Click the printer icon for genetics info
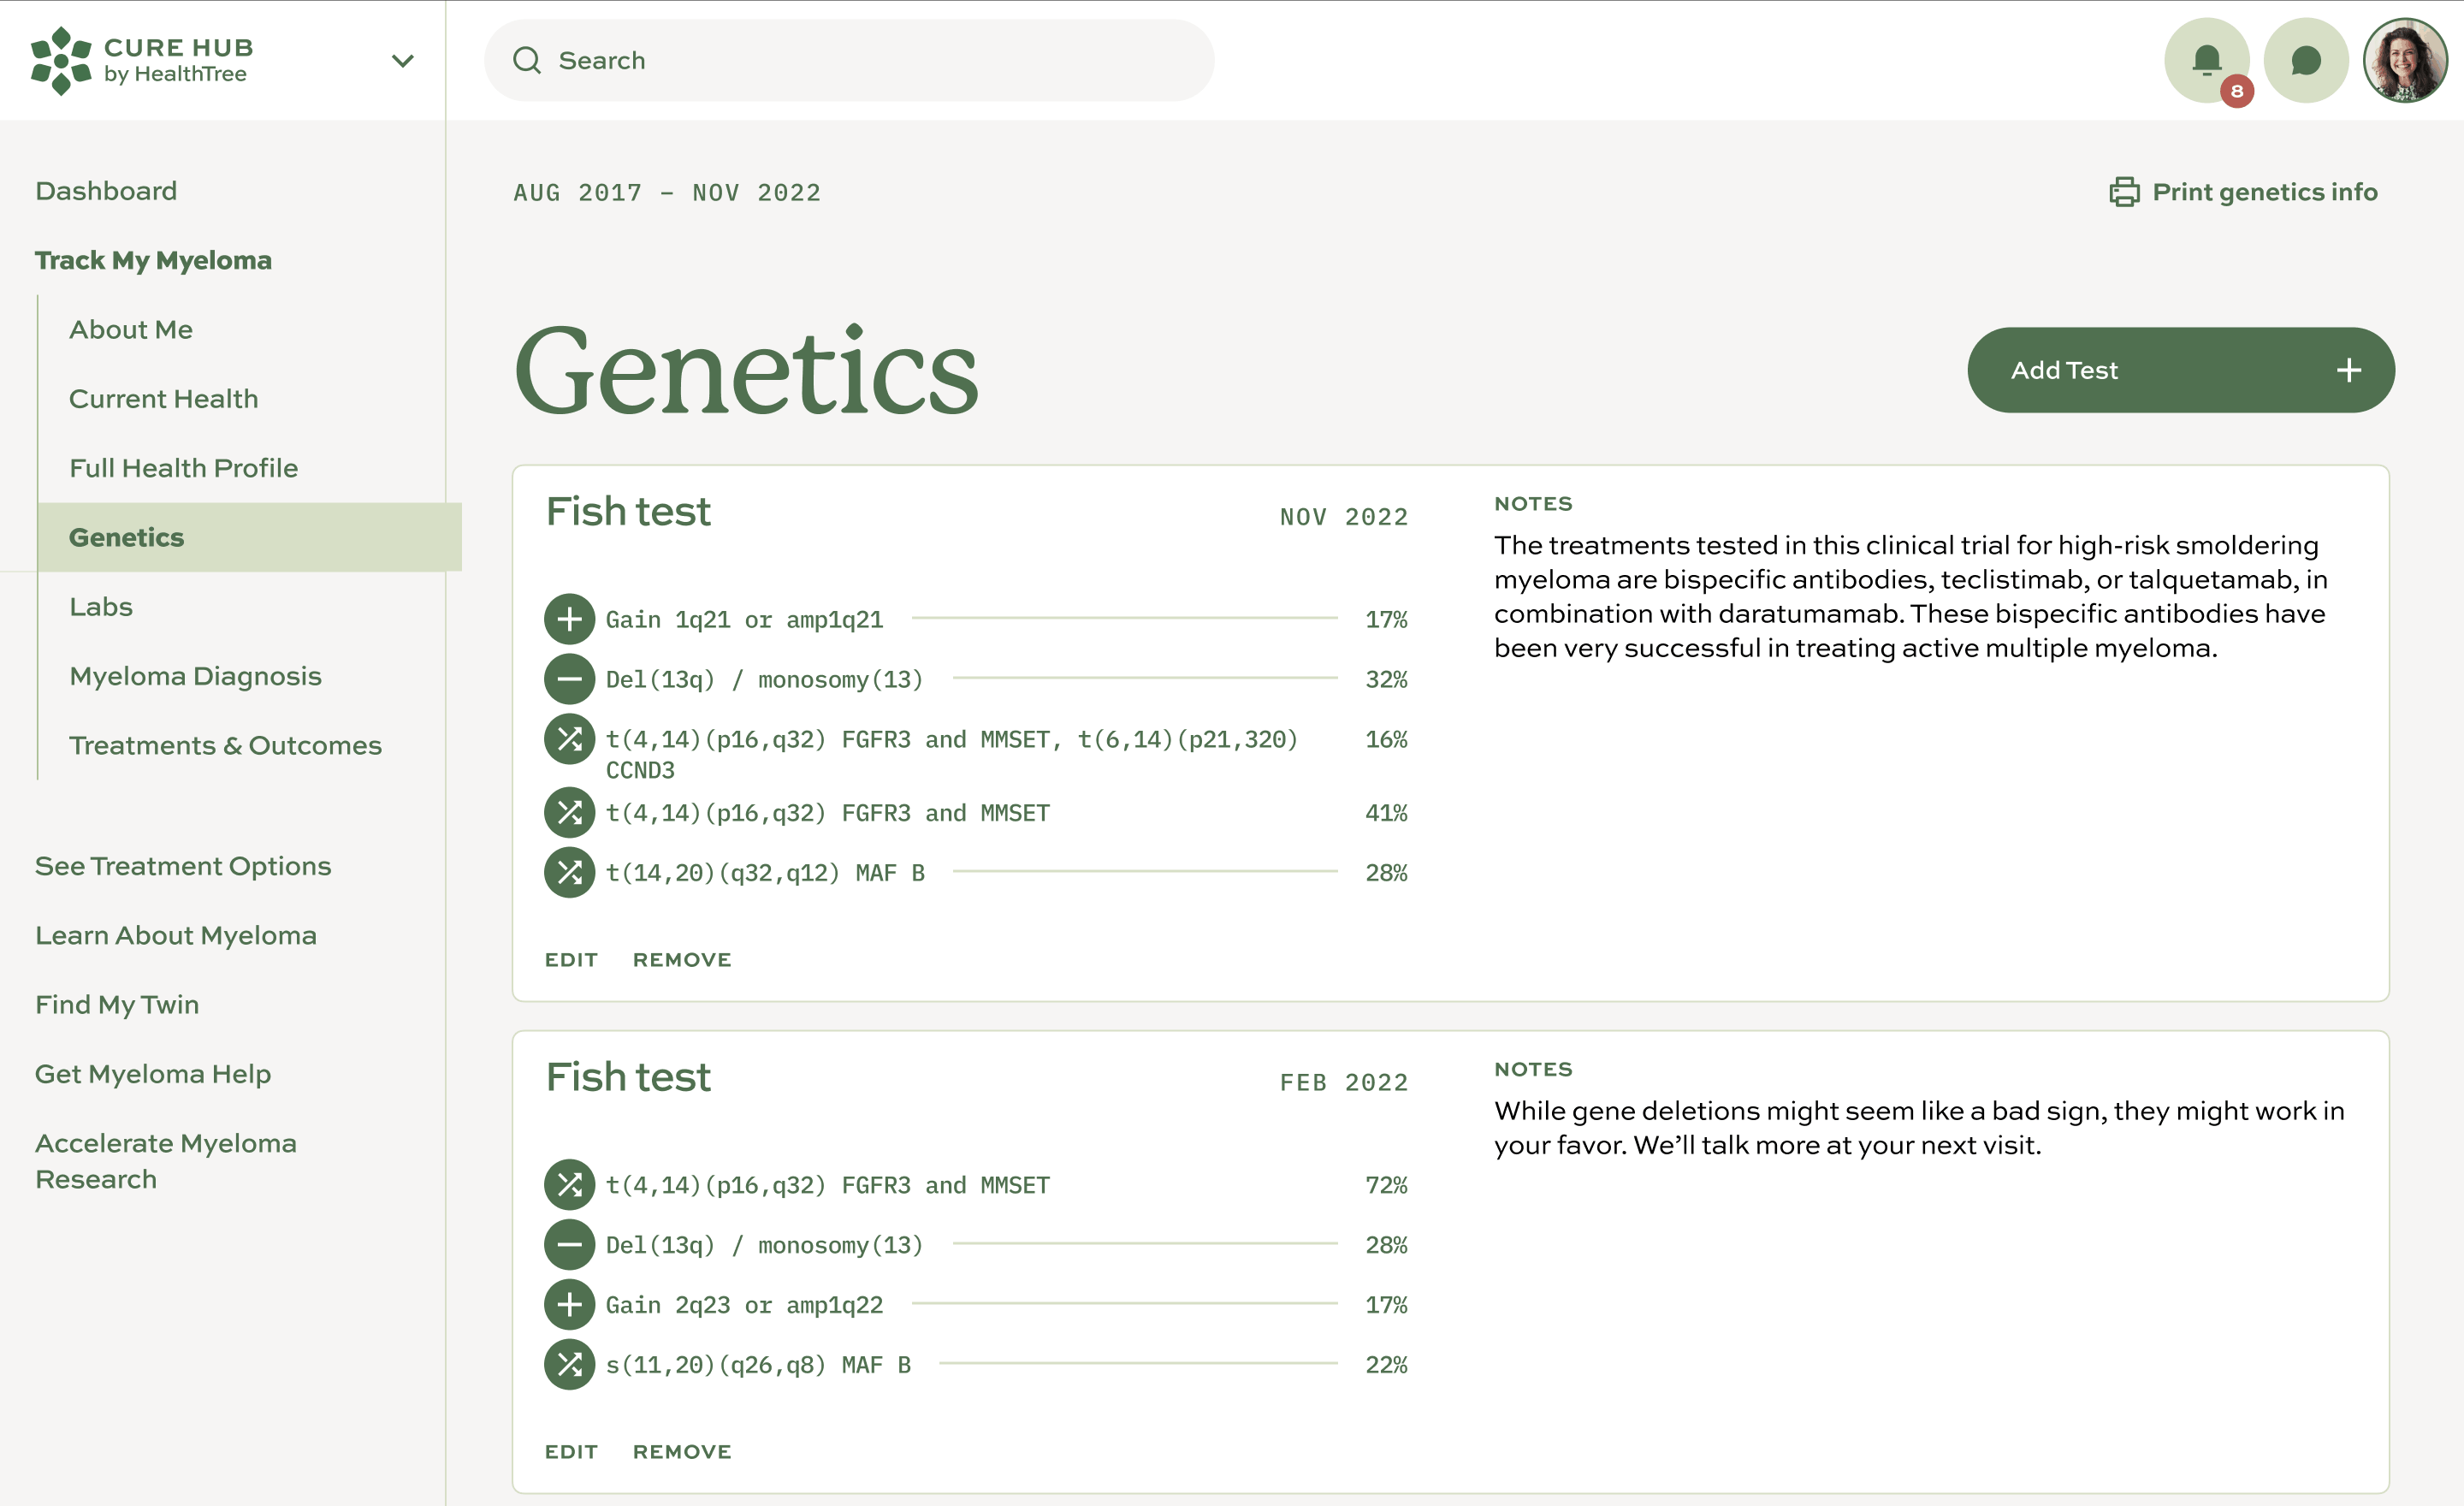This screenshot has height=1506, width=2464. tap(2124, 192)
